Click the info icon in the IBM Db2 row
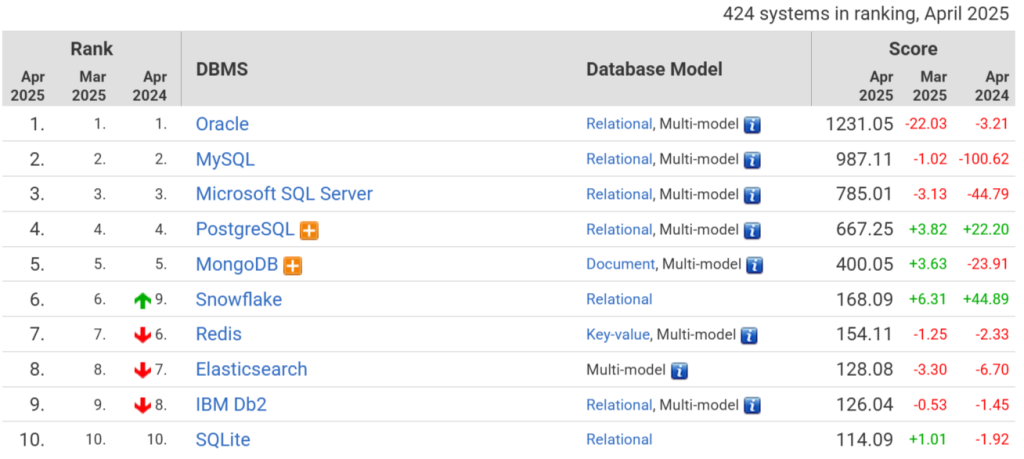Image resolution: width=1024 pixels, height=459 pixels. (752, 405)
